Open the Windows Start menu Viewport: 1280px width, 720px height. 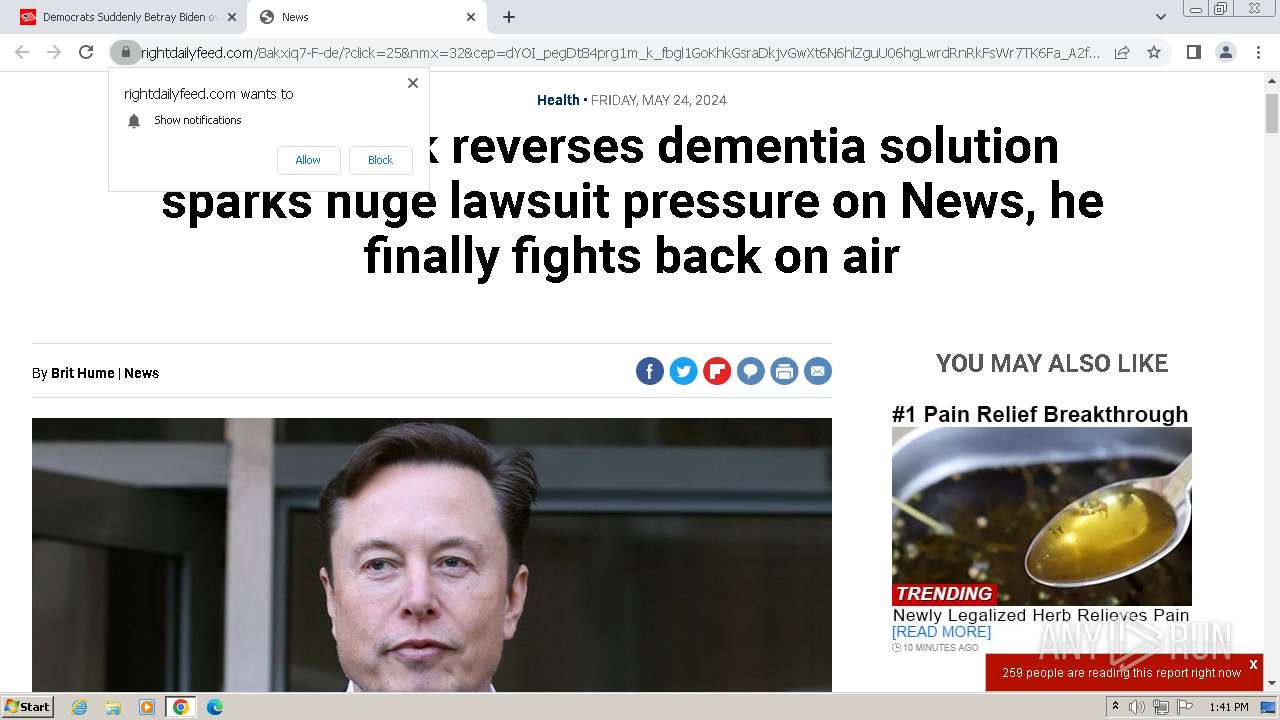(27, 707)
